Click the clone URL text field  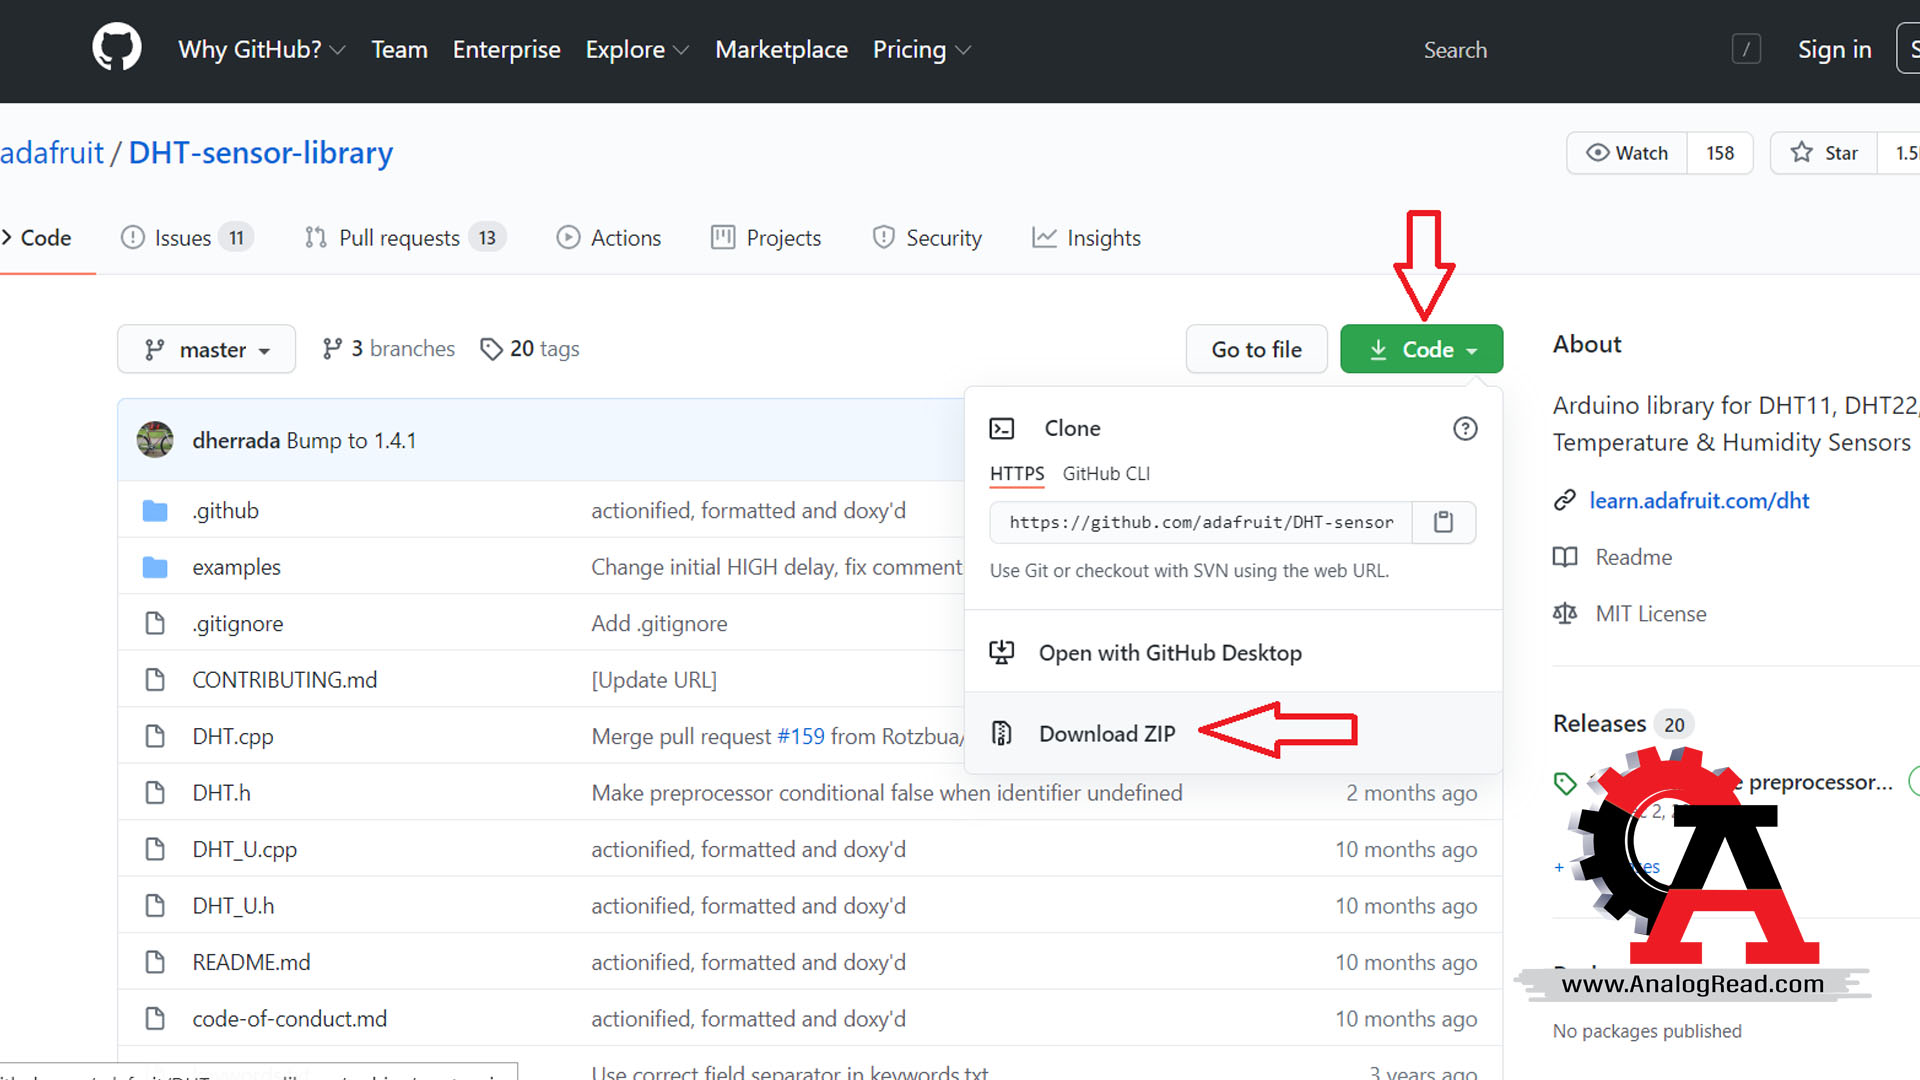pyautogui.click(x=1201, y=522)
